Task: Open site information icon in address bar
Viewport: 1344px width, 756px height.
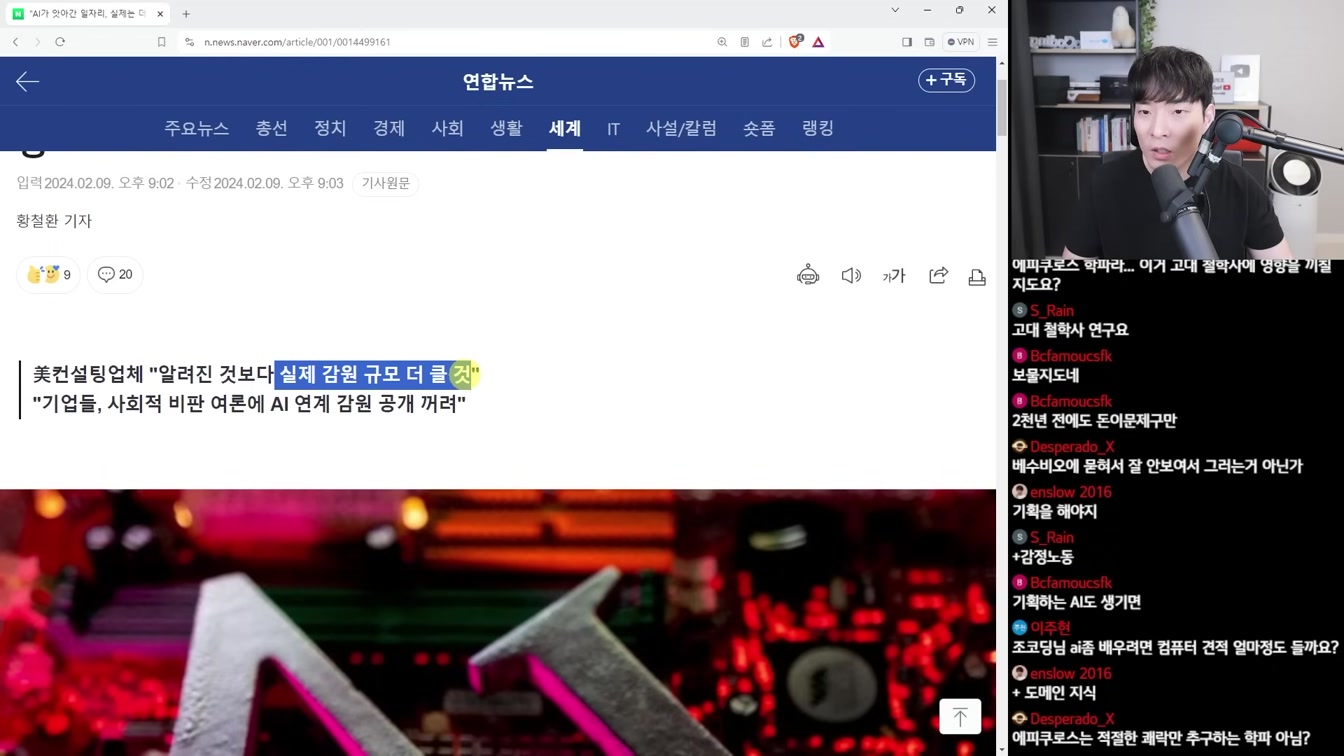Action: 189,42
